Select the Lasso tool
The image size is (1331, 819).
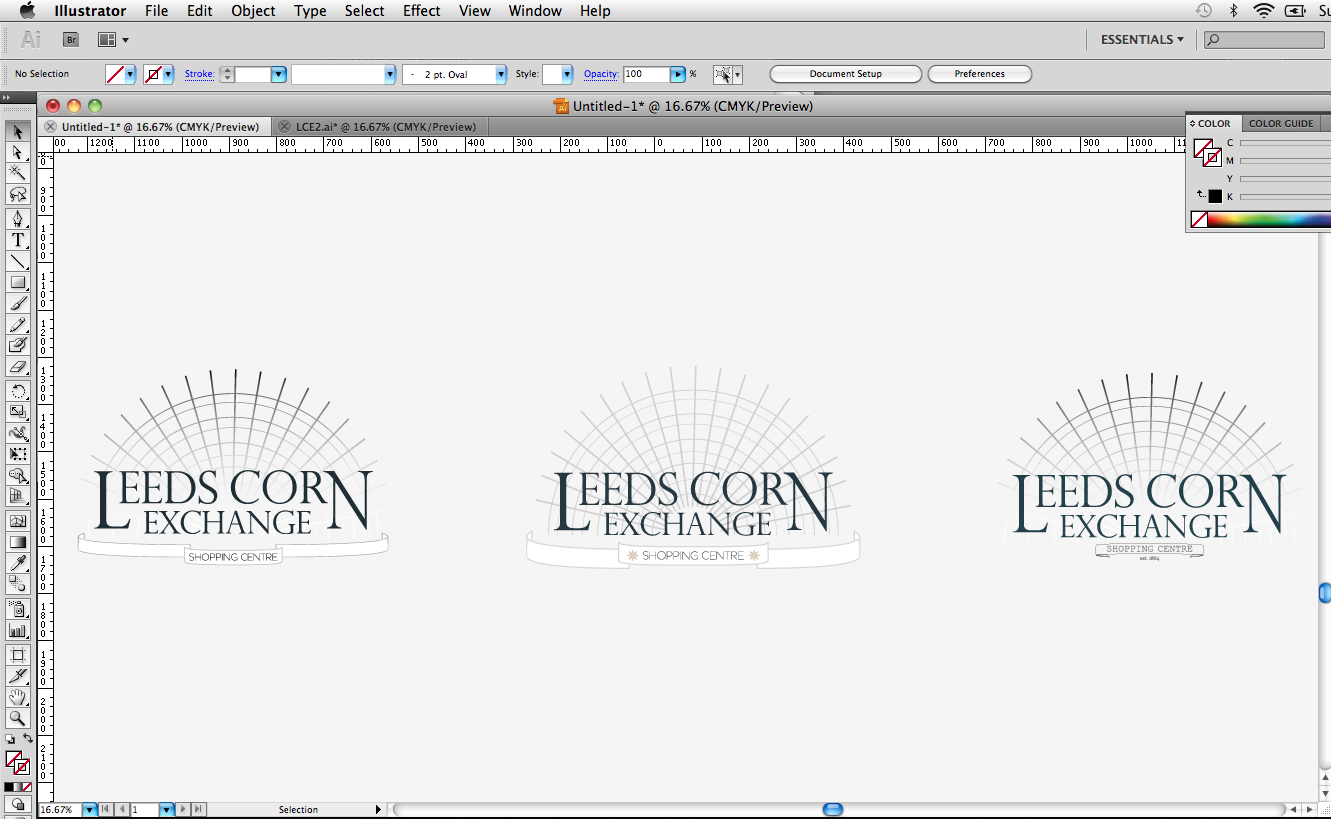click(18, 193)
